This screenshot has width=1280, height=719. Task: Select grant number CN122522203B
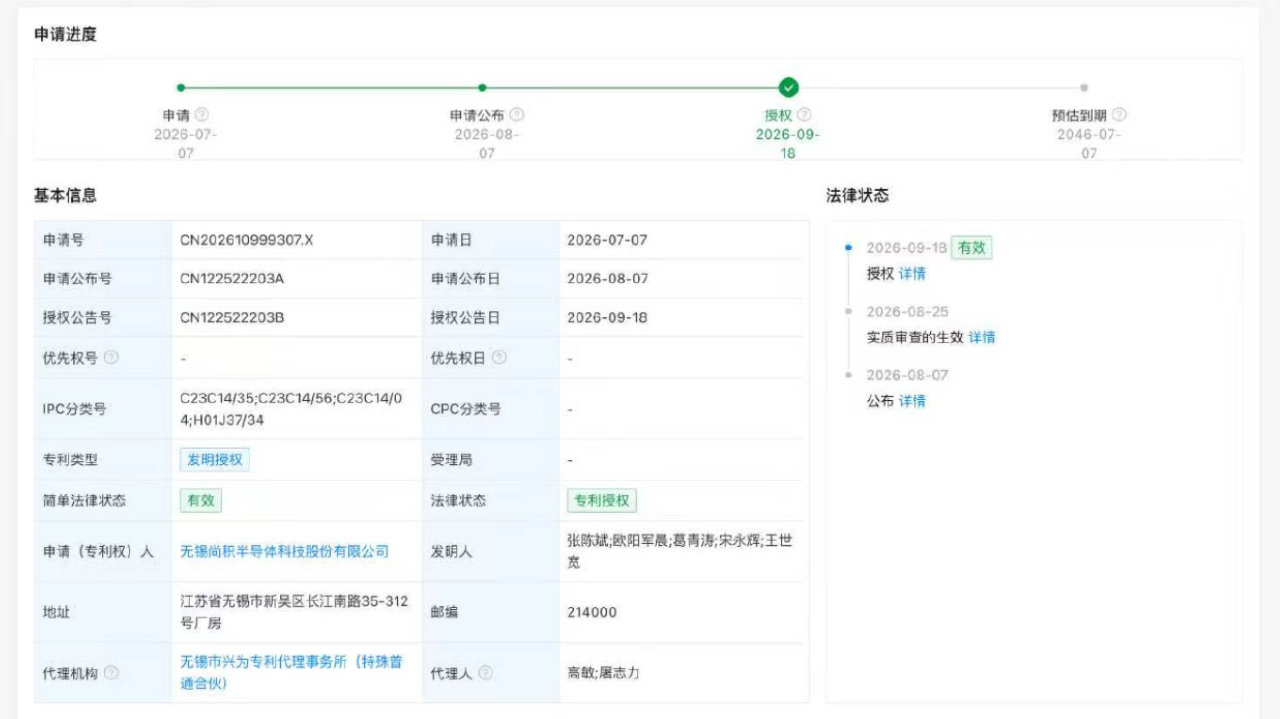[x=232, y=318]
